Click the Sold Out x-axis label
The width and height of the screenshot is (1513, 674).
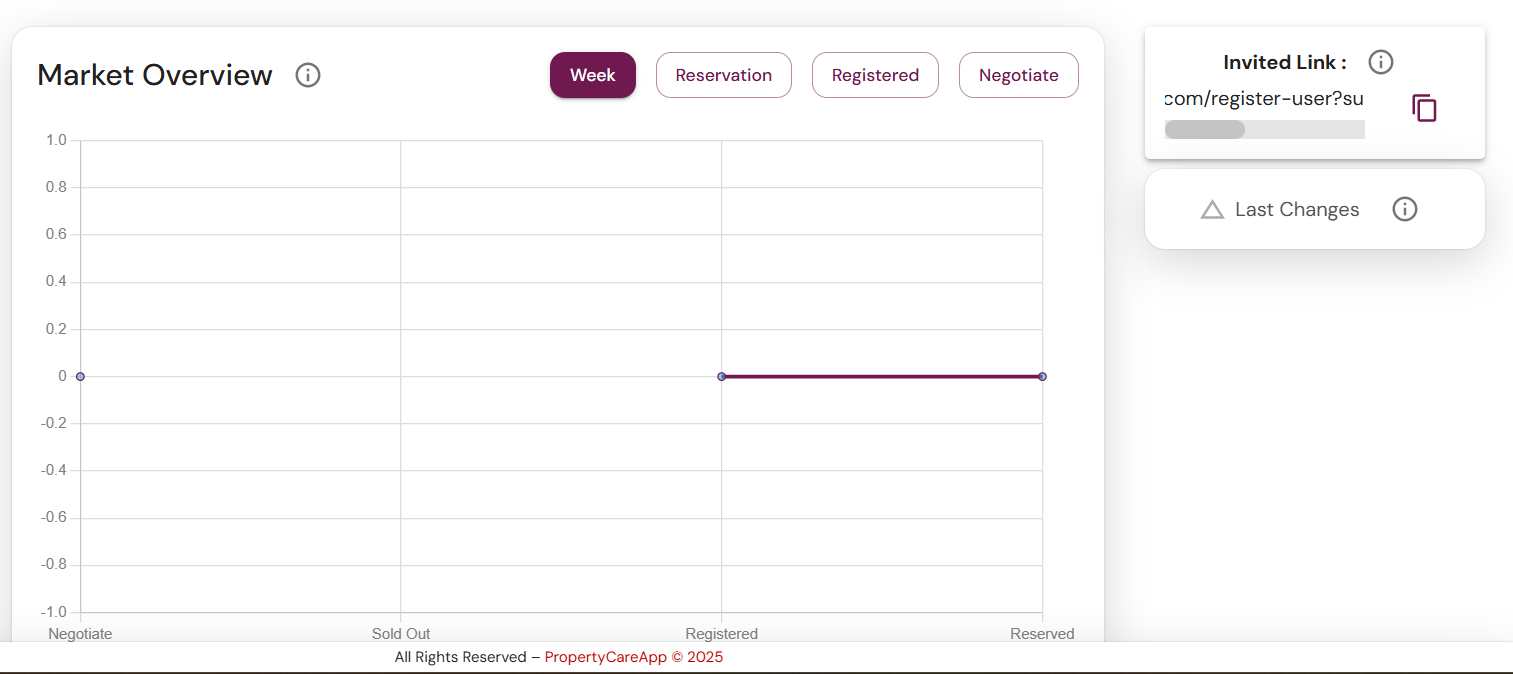tap(401, 633)
